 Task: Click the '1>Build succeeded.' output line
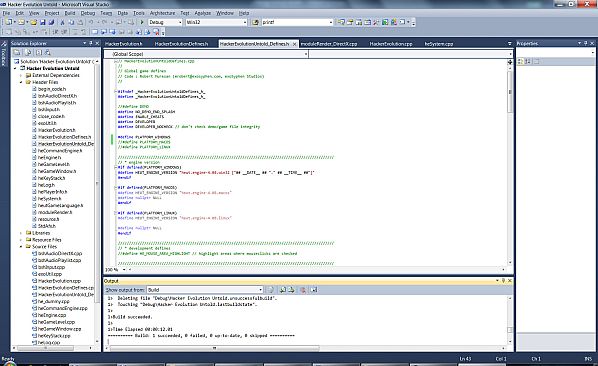tap(130, 317)
